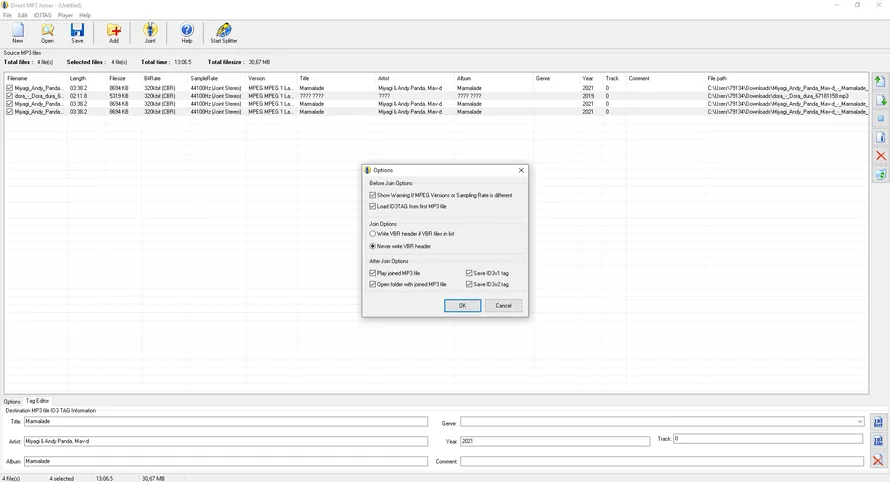Switch to the Tag Editor tab

tap(37, 401)
